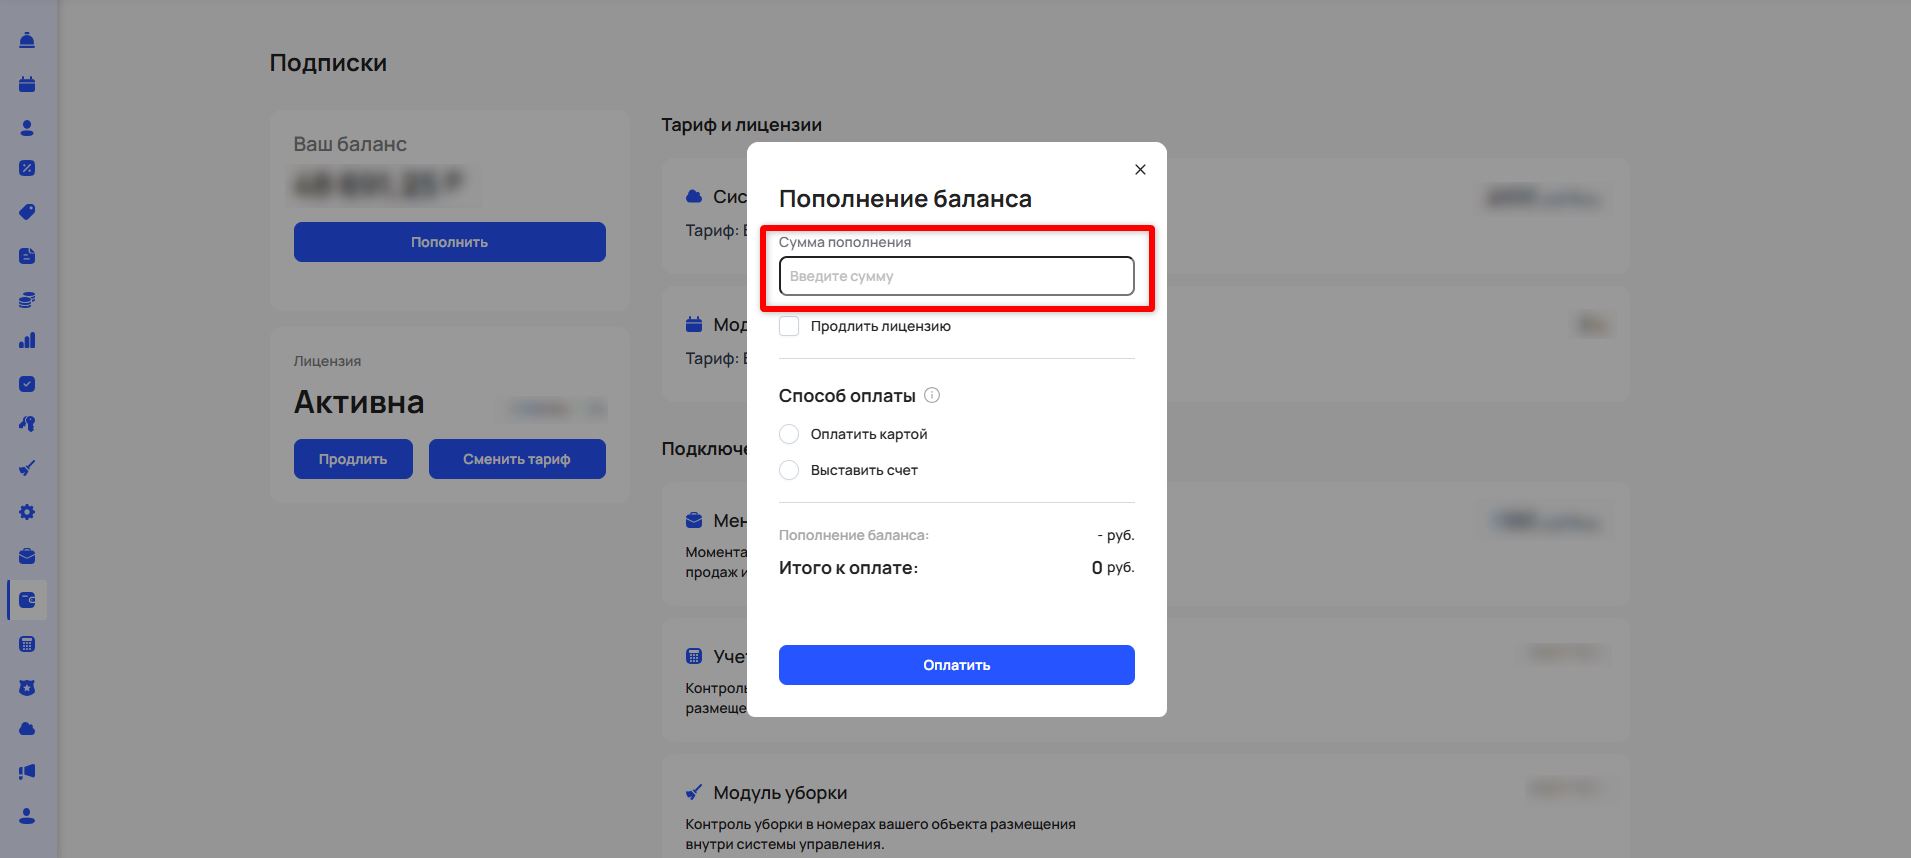Click the 'Пополнить' balance button
The image size is (1911, 858).
point(449,242)
